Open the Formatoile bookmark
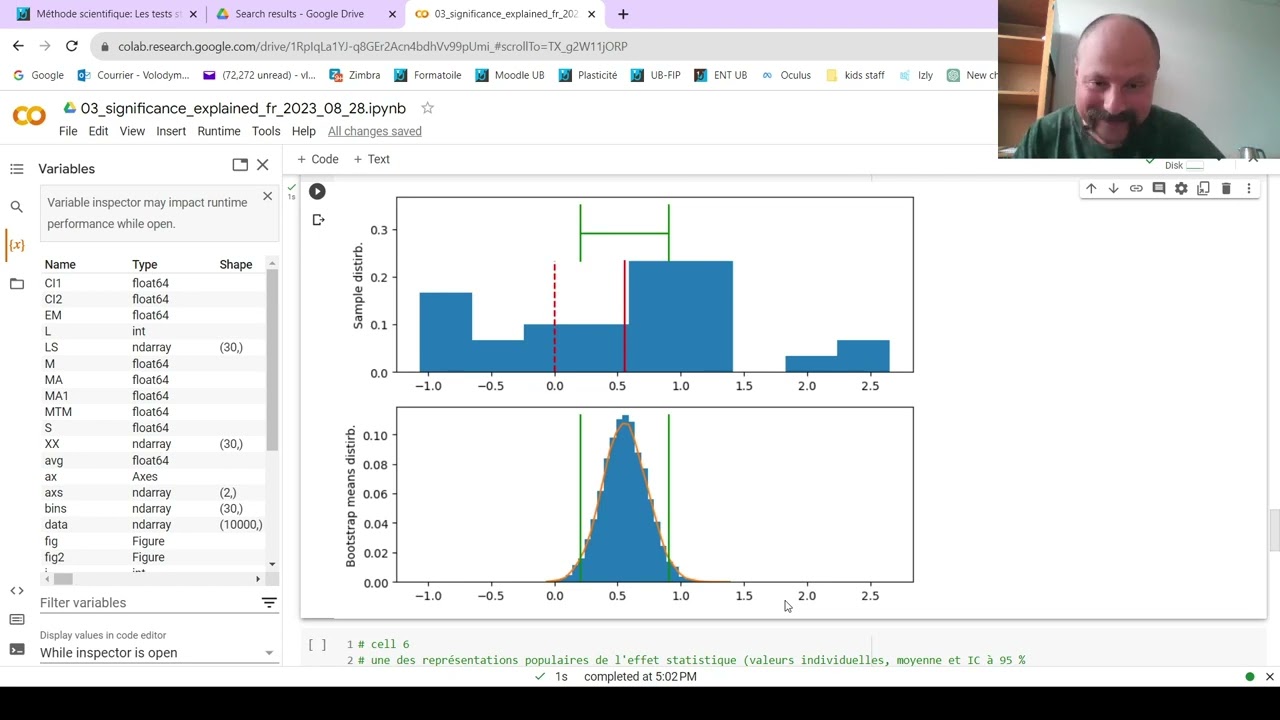Image resolution: width=1280 pixels, height=720 pixels. [428, 75]
